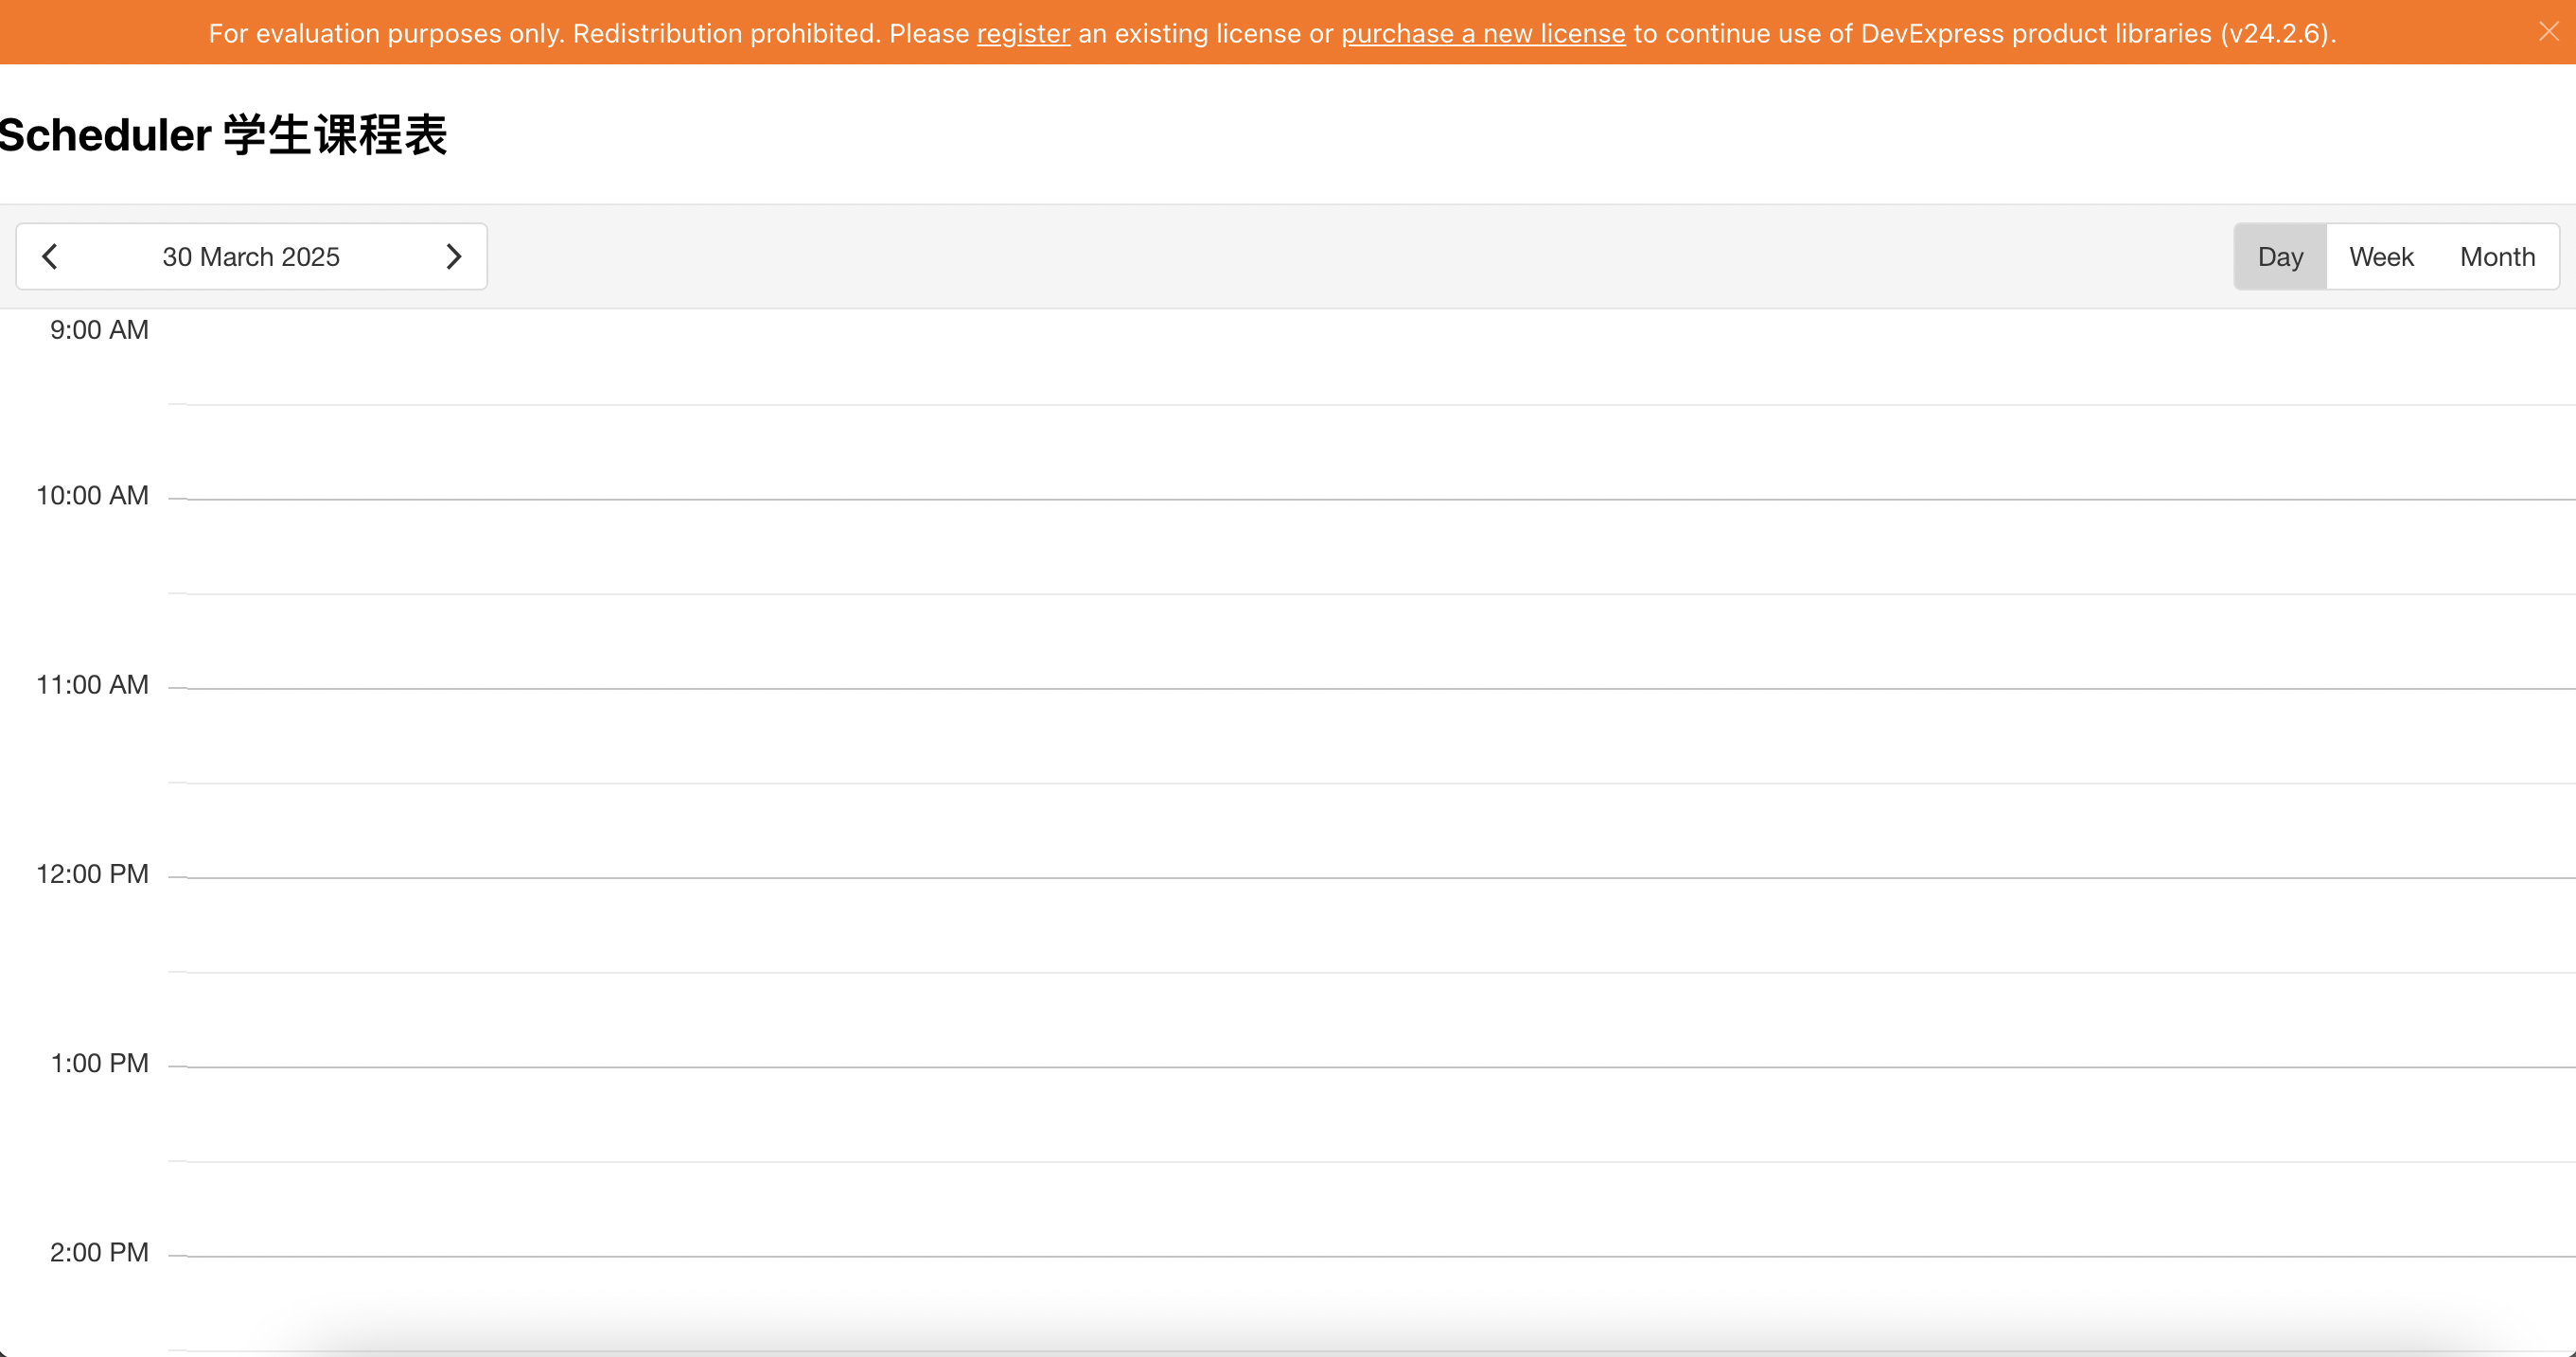The height and width of the screenshot is (1357, 2576).
Task: Switch to Week view
Action: click(x=2381, y=257)
